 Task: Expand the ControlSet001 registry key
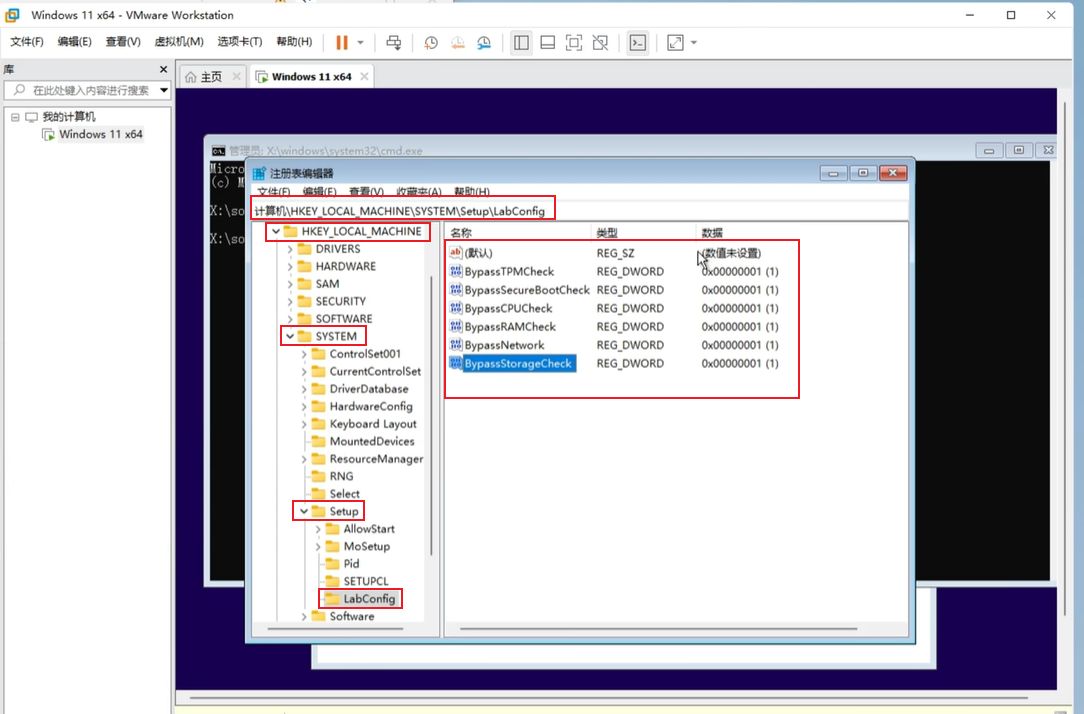click(x=304, y=354)
